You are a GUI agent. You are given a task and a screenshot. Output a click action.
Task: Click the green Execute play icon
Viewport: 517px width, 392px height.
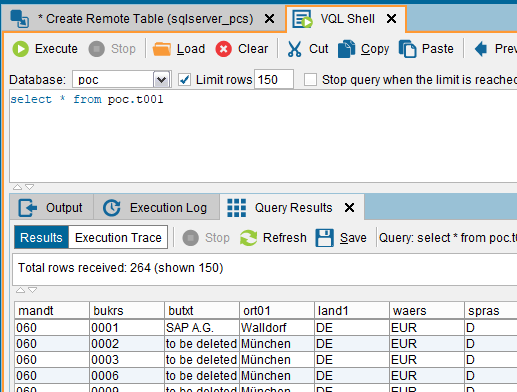21,49
